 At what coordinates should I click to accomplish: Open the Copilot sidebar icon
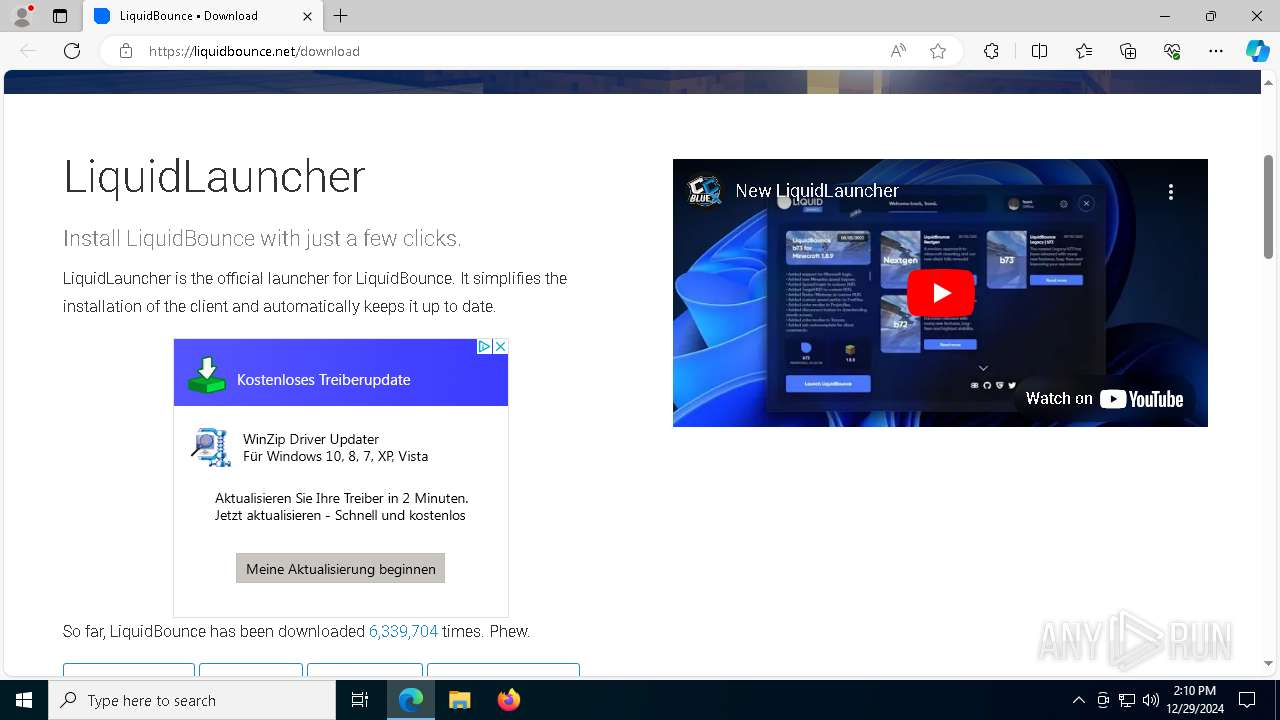(1257, 51)
